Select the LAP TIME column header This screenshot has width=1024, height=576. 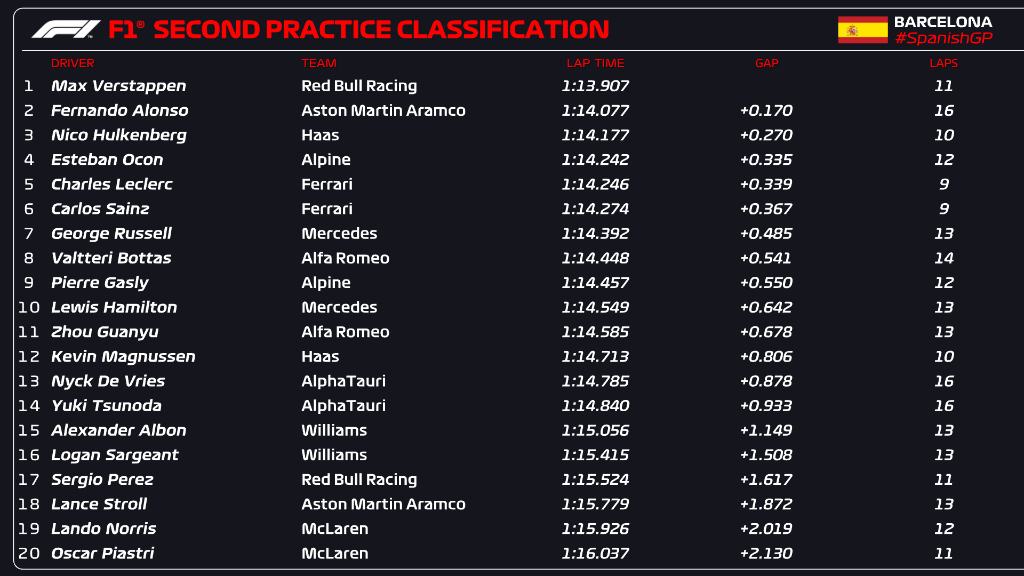[595, 64]
